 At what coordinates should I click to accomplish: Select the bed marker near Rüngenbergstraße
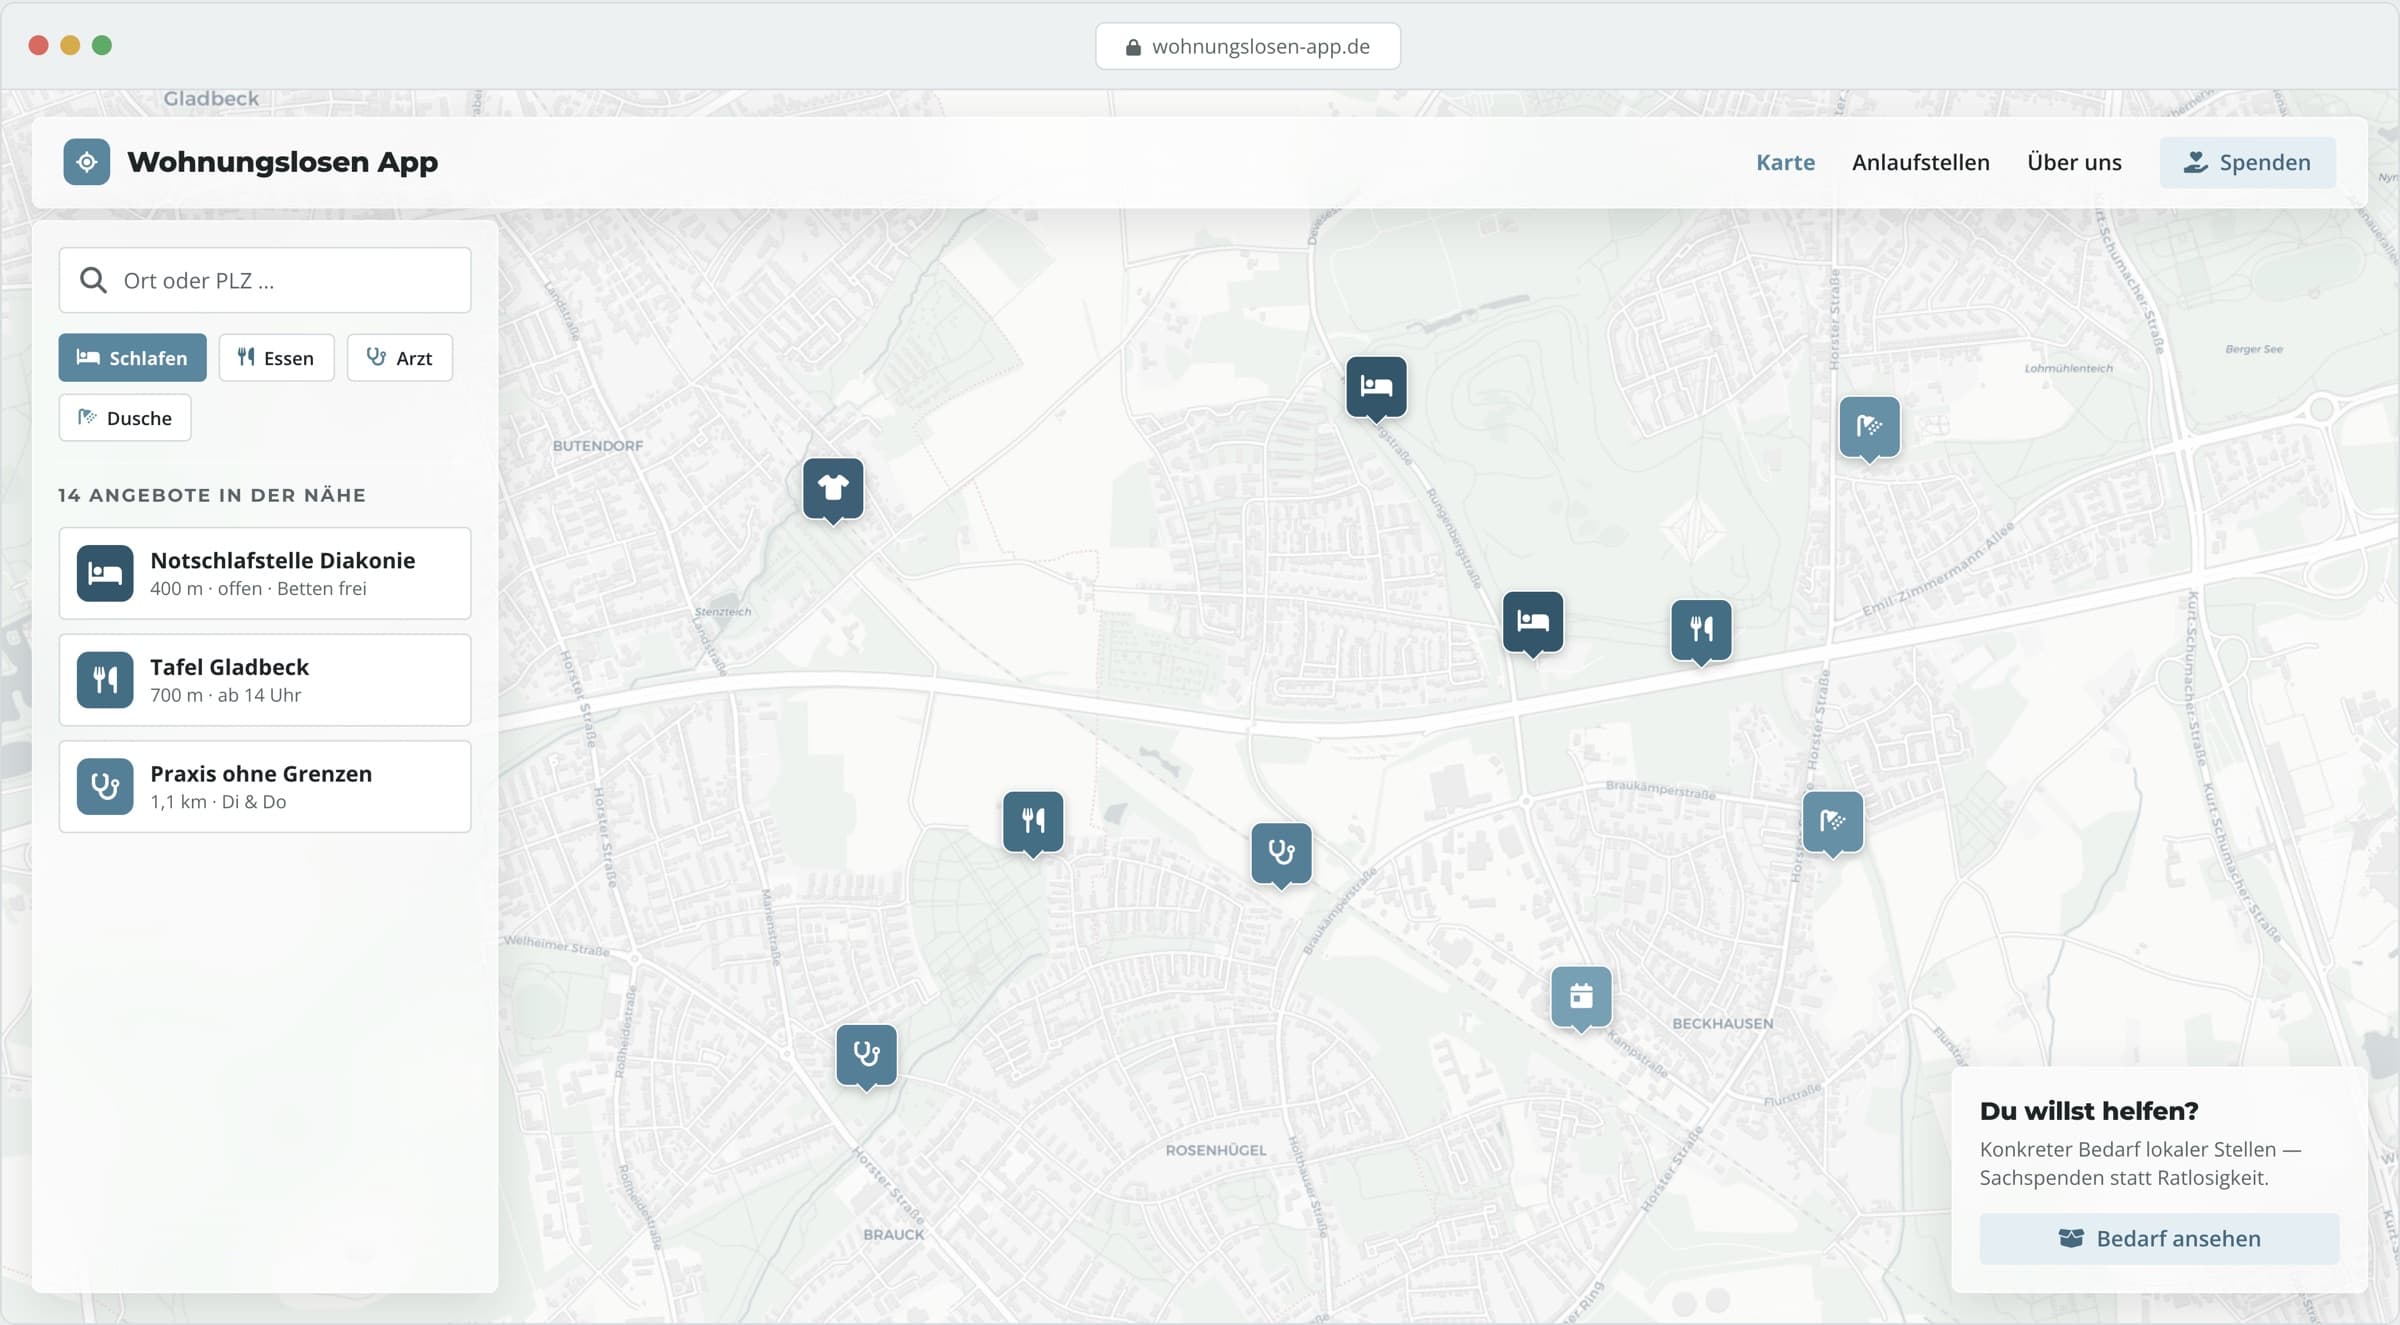(1533, 622)
